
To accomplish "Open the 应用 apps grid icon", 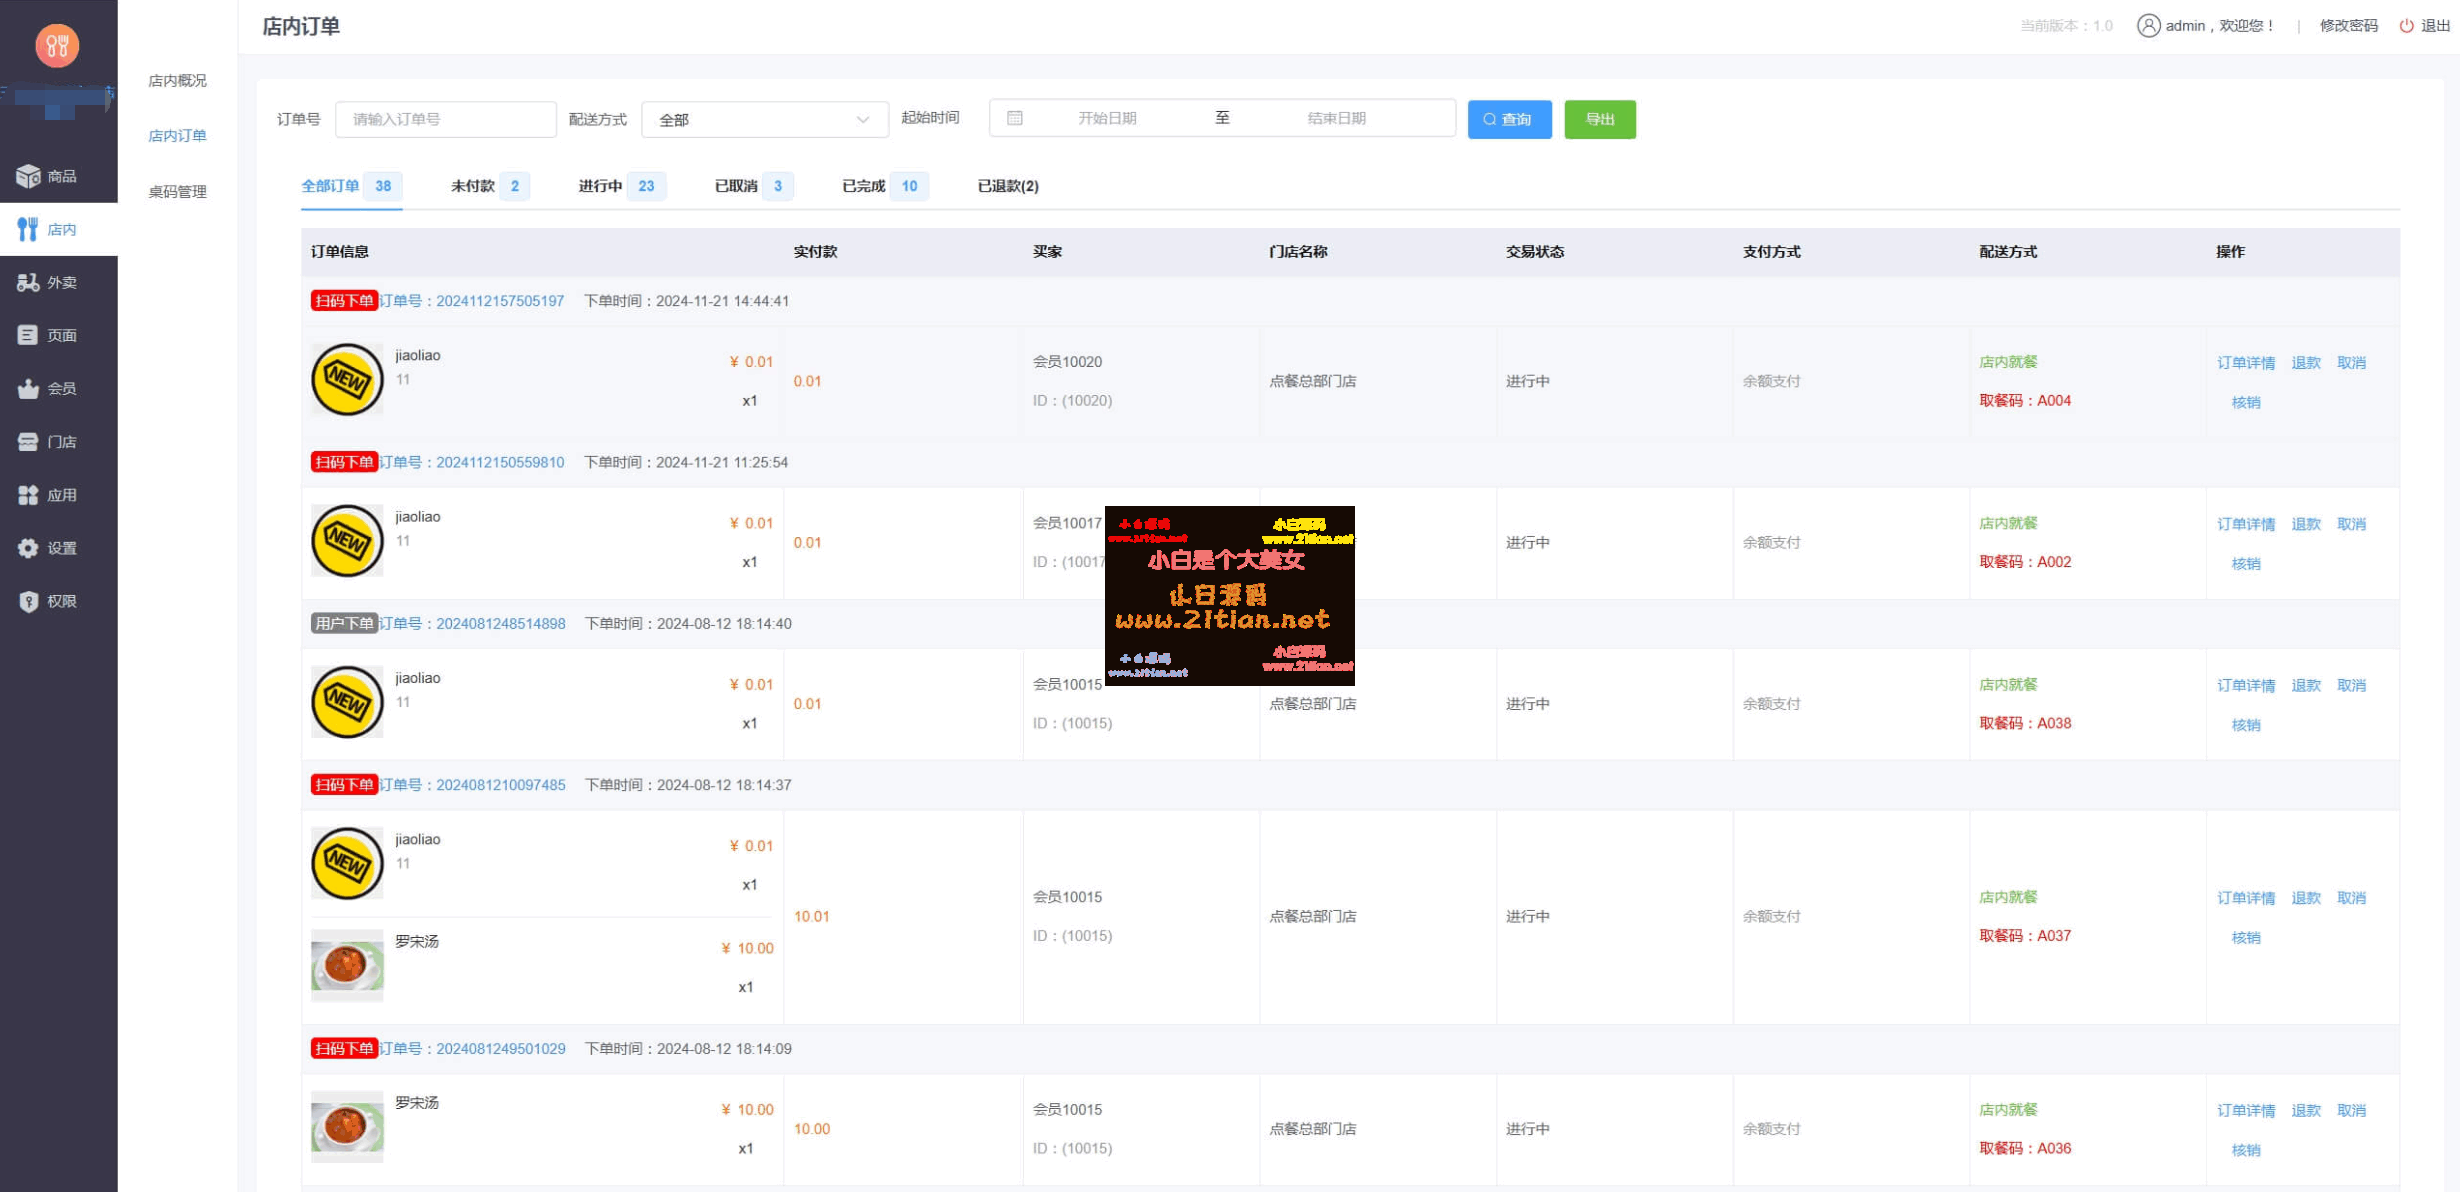I will tap(28, 494).
